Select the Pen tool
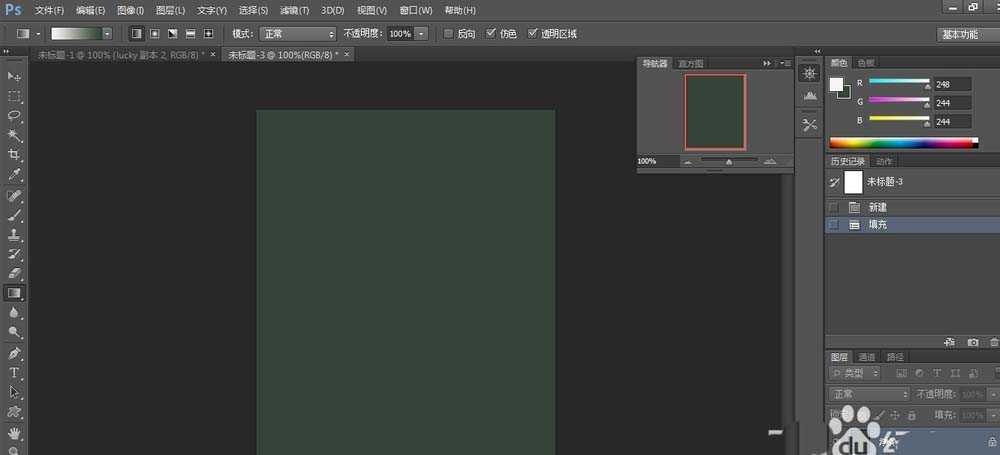 click(14, 353)
